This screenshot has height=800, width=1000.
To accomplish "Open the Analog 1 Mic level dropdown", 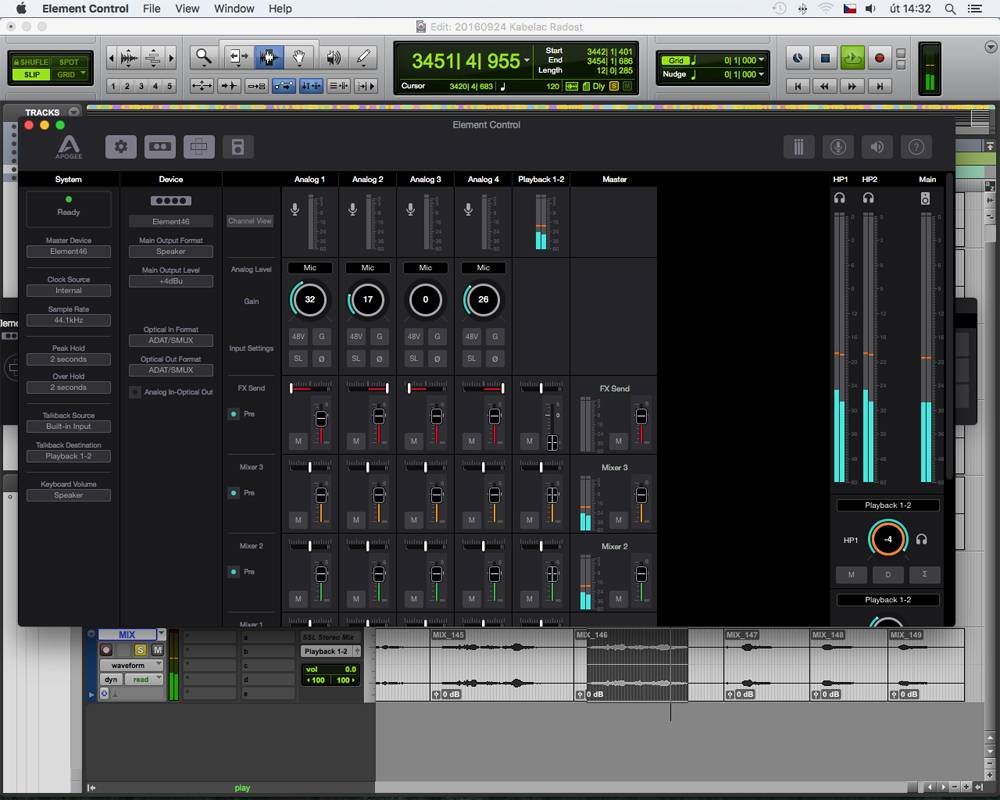I will click(310, 268).
